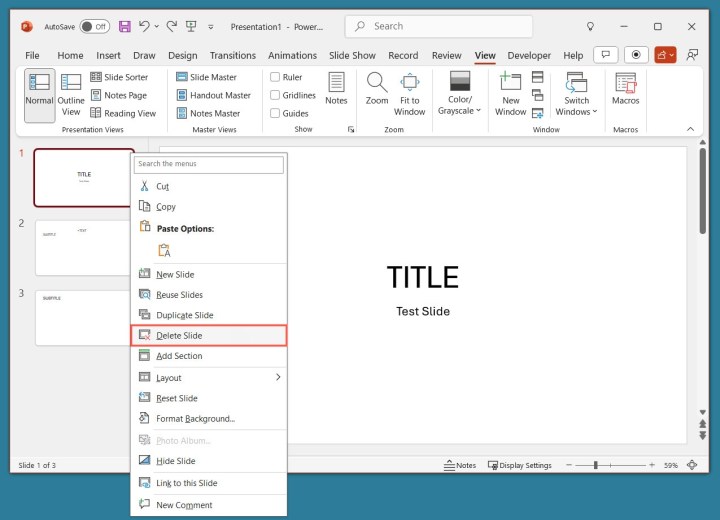Expand the Layout submenu
Screen dimensions: 720x520
[x=209, y=378]
